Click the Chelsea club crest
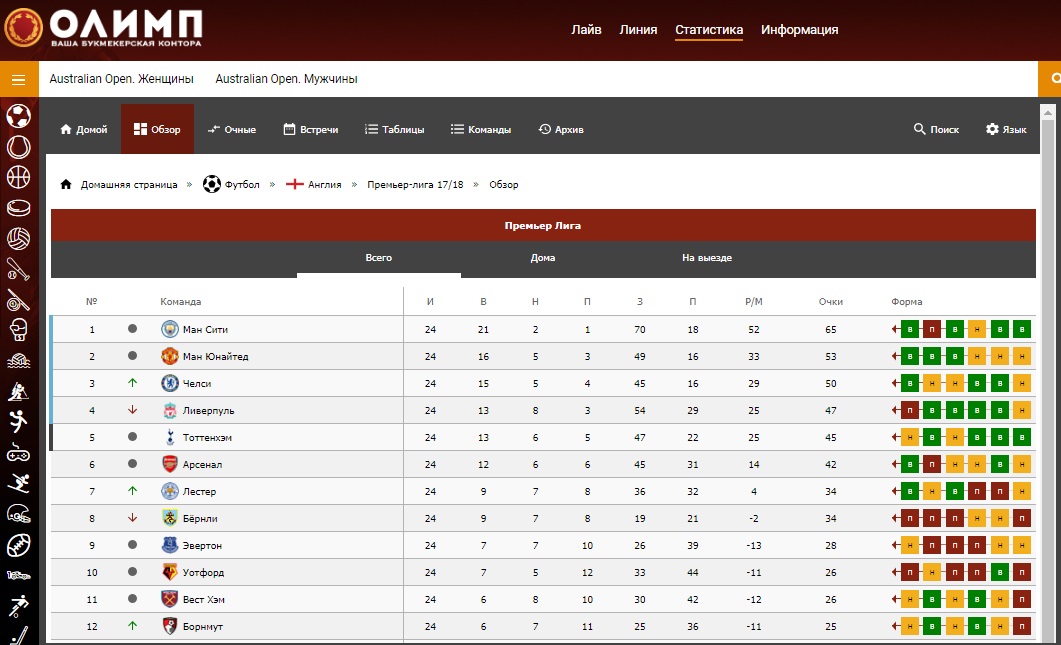1061x645 pixels. pyautogui.click(x=170, y=383)
